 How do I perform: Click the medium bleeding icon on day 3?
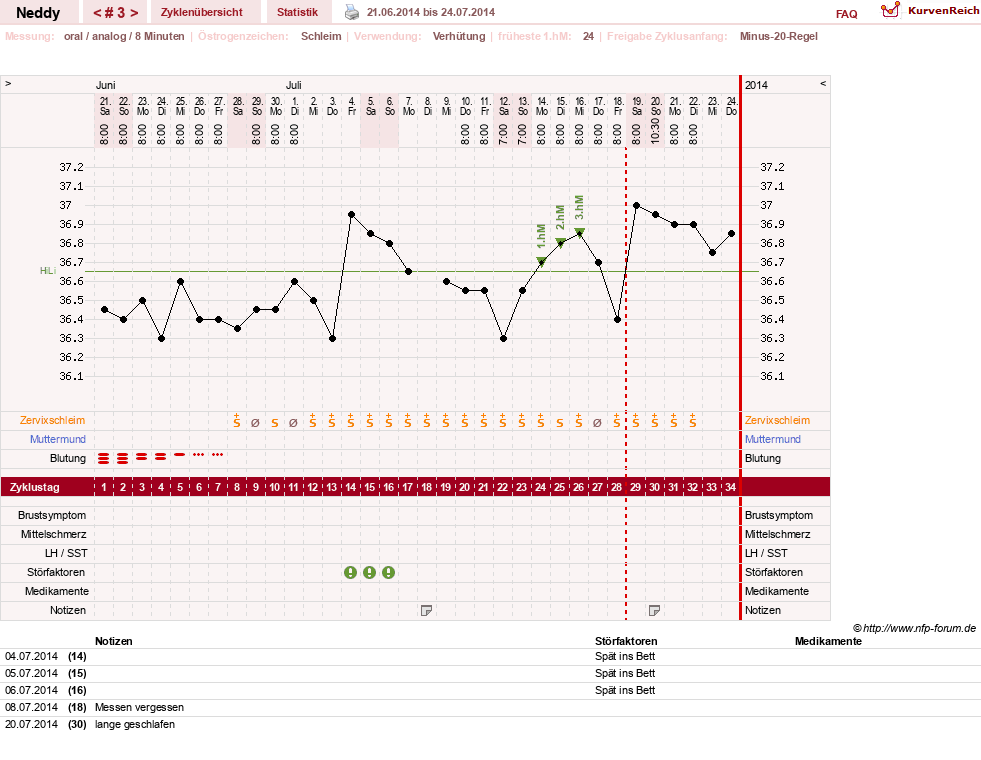click(x=142, y=457)
